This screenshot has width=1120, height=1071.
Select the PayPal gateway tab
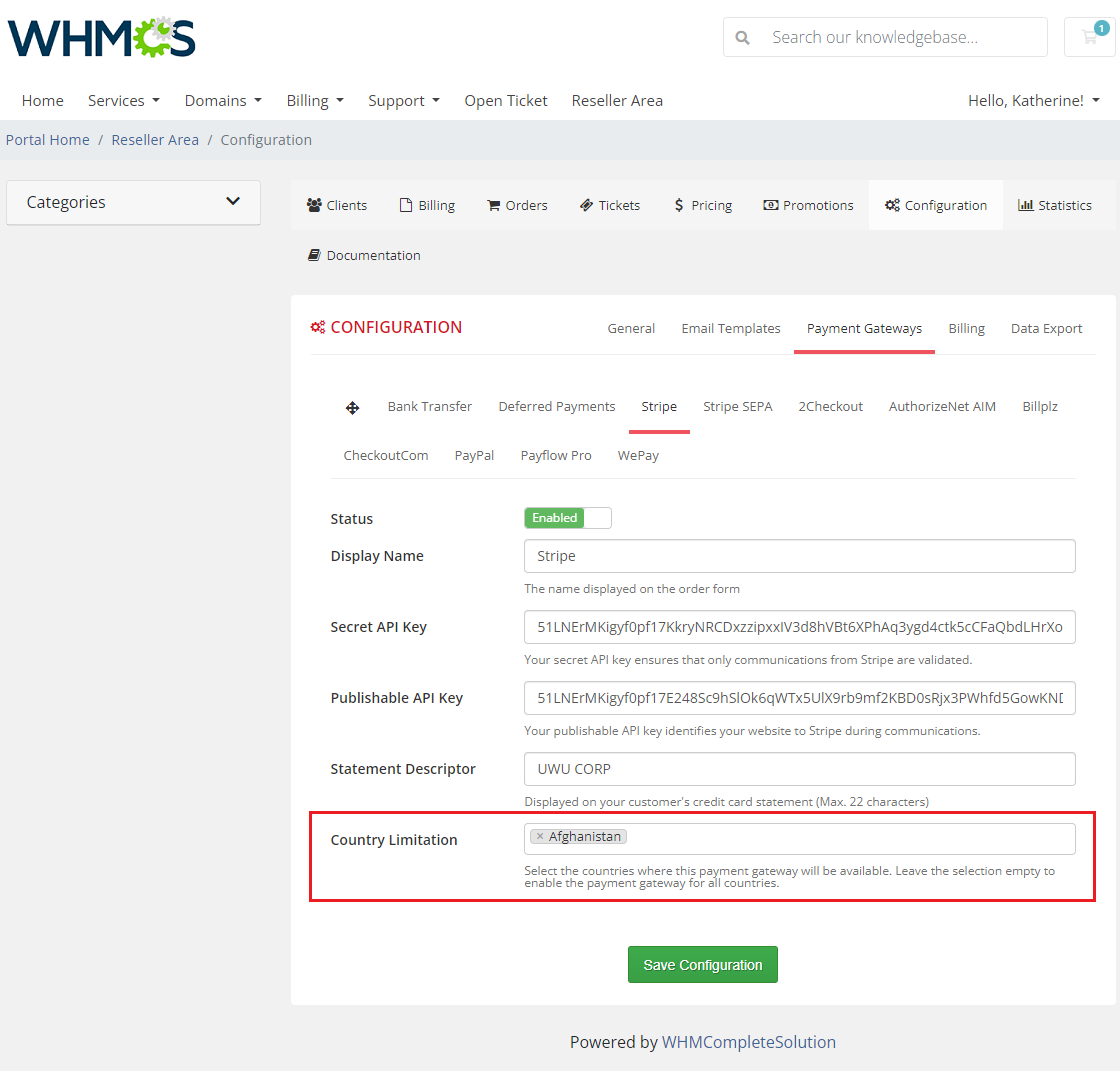point(474,455)
